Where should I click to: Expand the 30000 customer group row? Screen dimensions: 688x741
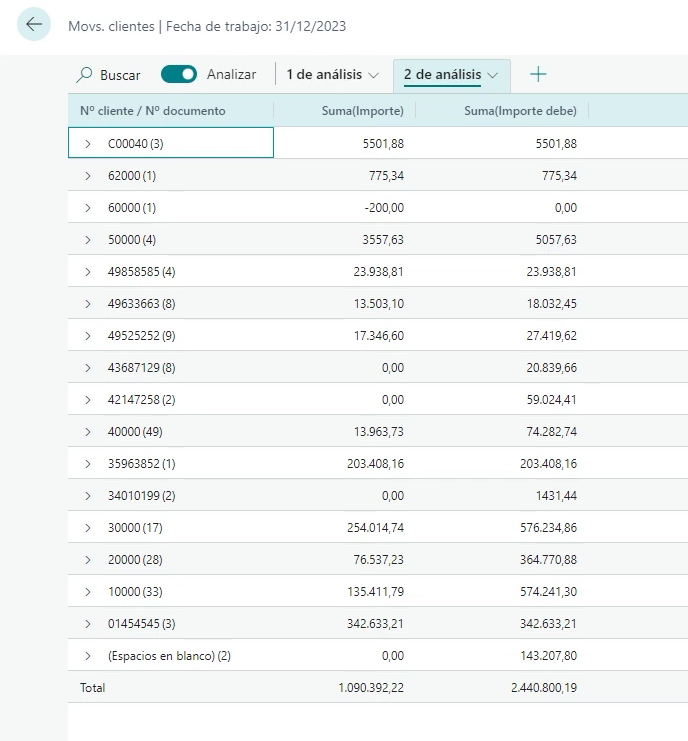(88, 528)
